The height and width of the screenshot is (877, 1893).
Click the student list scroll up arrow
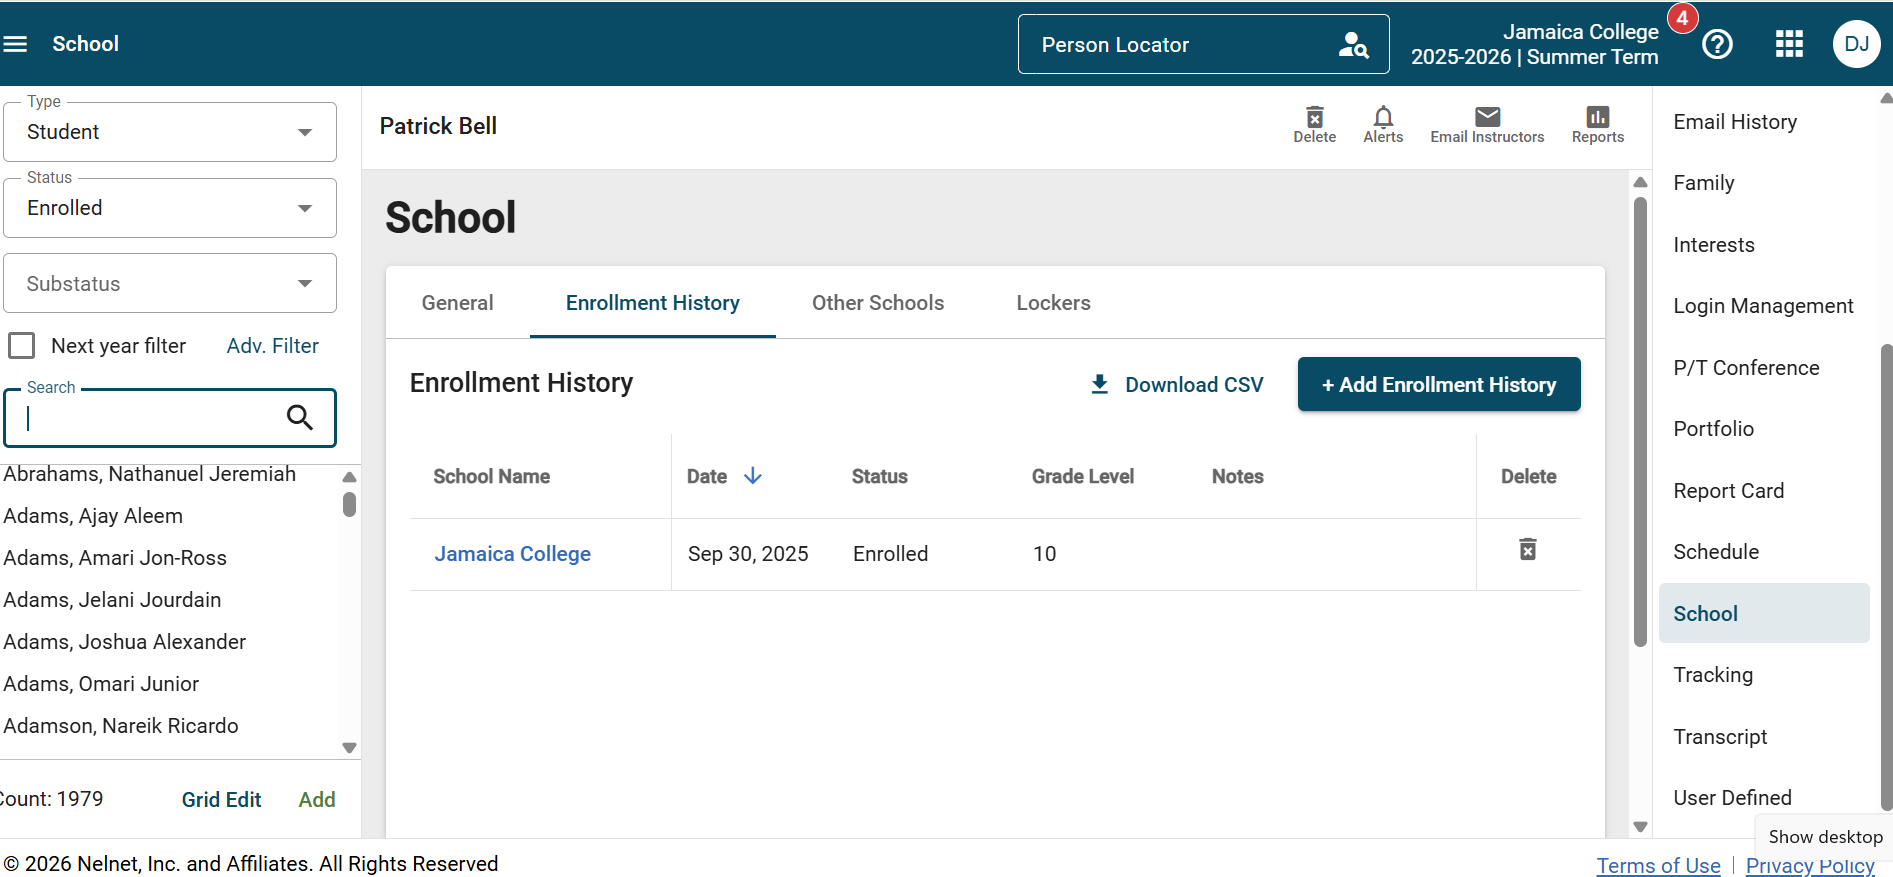(349, 477)
